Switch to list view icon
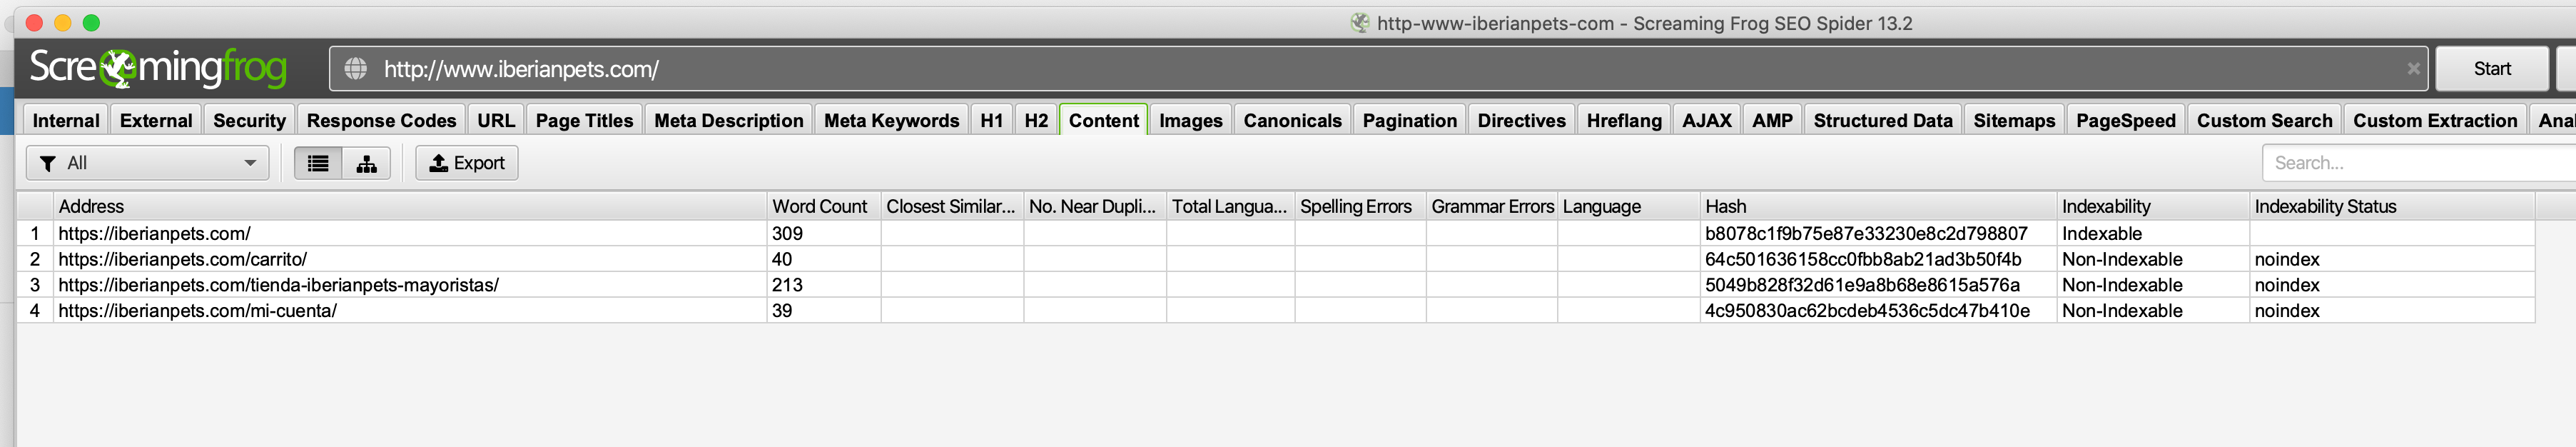Image resolution: width=2576 pixels, height=447 pixels. tap(318, 163)
